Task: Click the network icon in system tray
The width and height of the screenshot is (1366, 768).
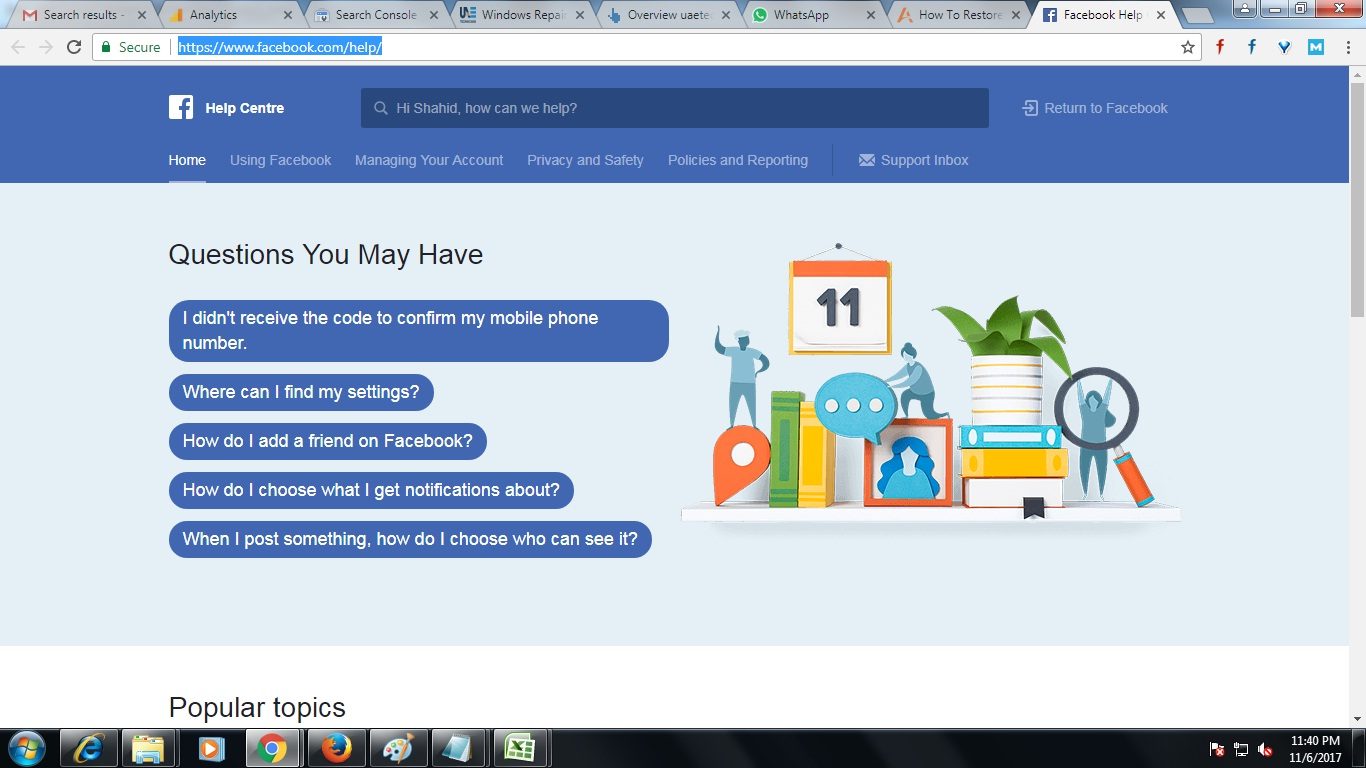Action: pyautogui.click(x=1241, y=749)
